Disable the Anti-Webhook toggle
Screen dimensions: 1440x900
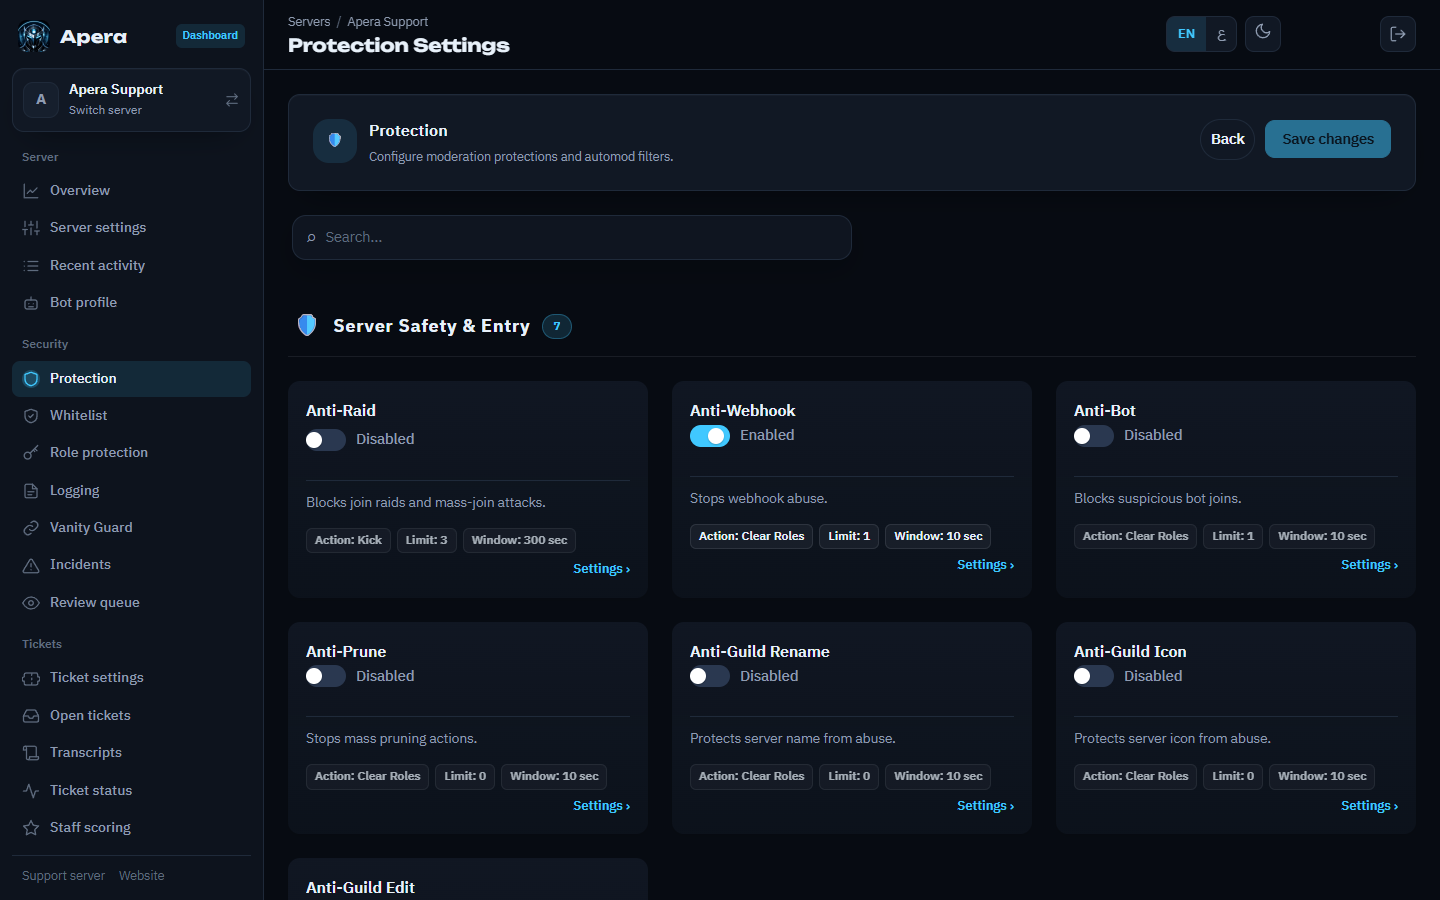(710, 436)
